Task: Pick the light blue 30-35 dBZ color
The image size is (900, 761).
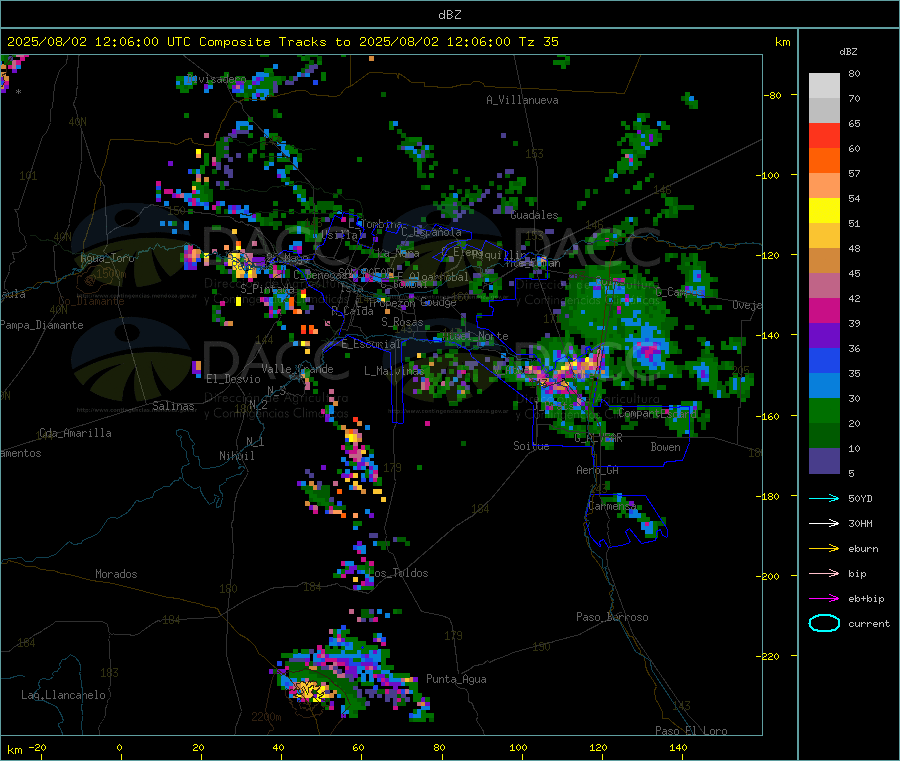Action: [x=824, y=386]
